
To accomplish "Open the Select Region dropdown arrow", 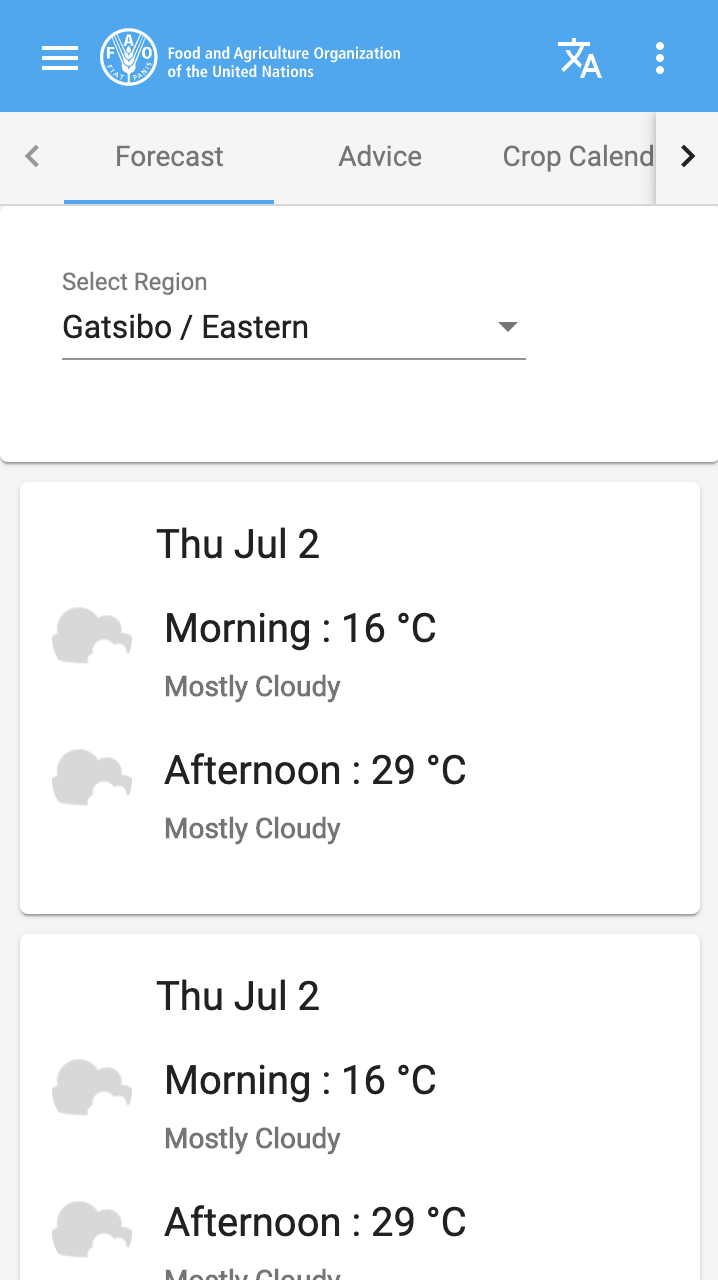I will pos(507,327).
